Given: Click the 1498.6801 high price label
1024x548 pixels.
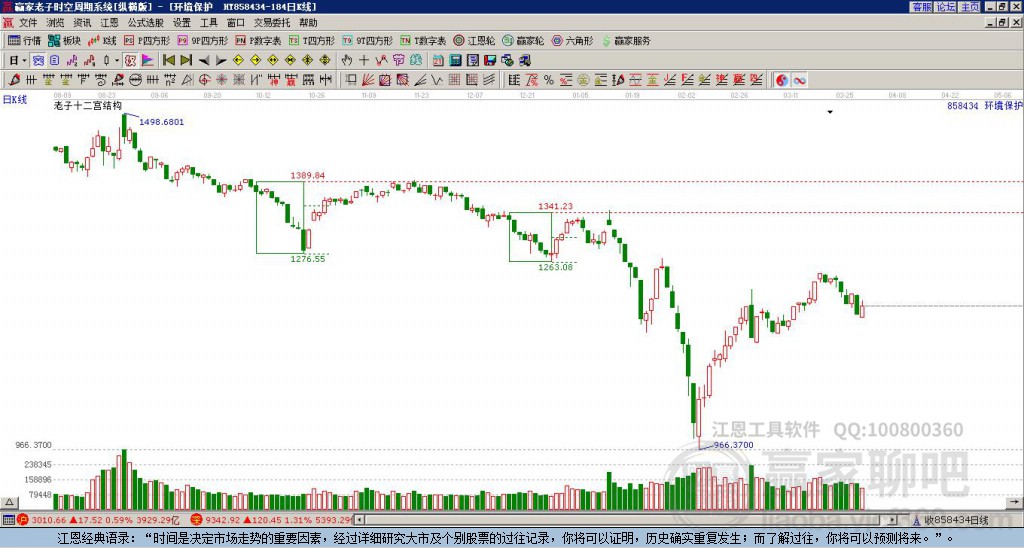Looking at the screenshot, I should [x=161, y=121].
